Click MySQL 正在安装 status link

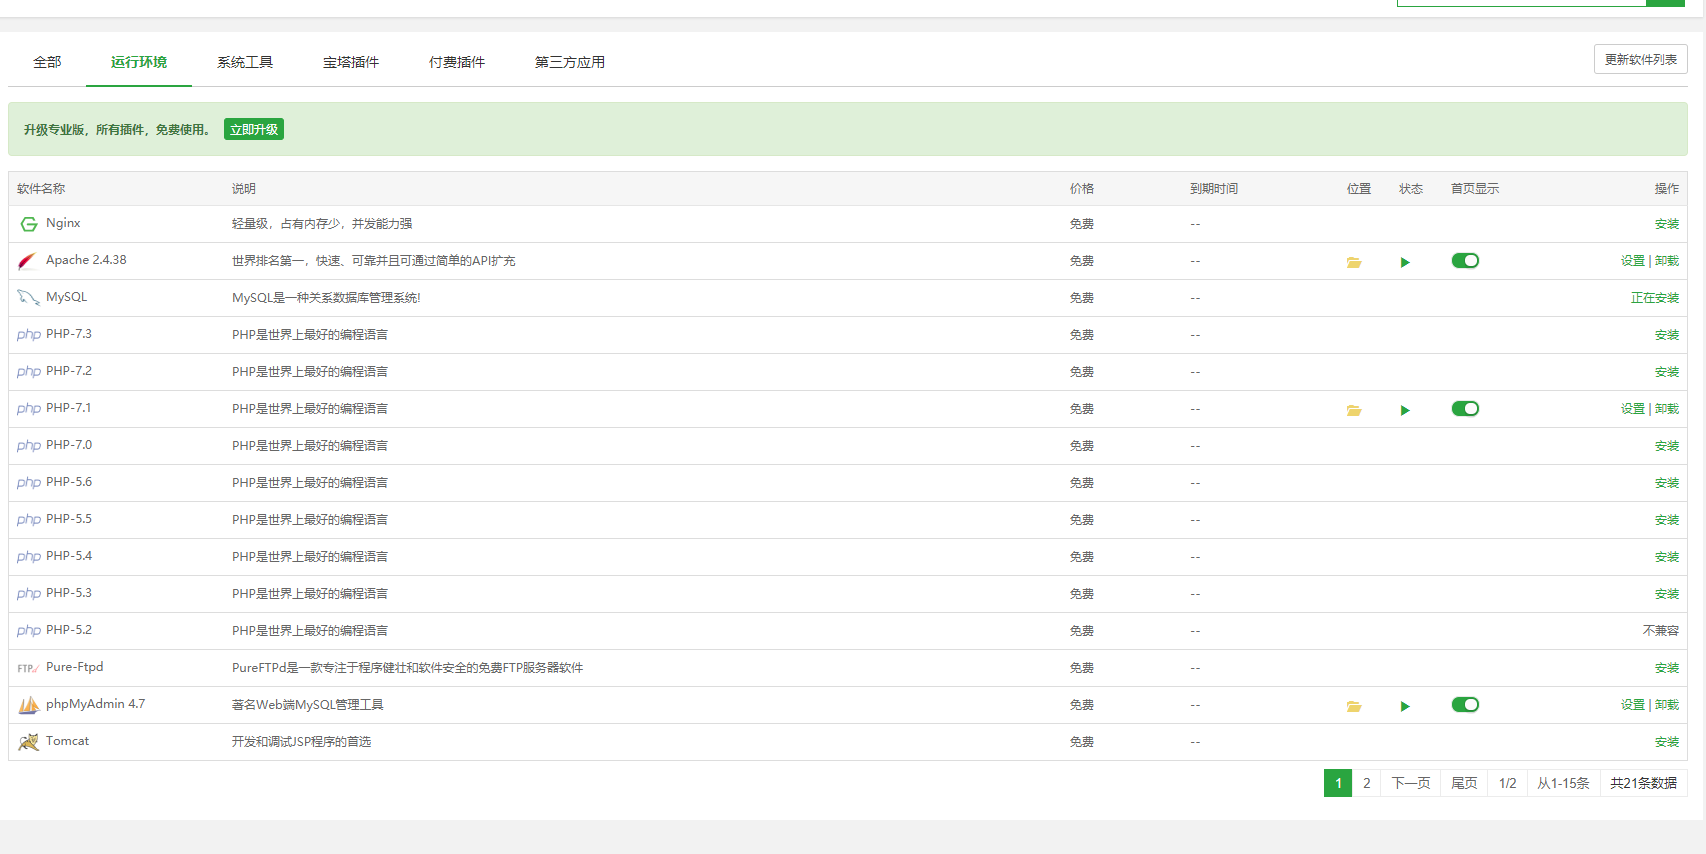(x=1655, y=298)
